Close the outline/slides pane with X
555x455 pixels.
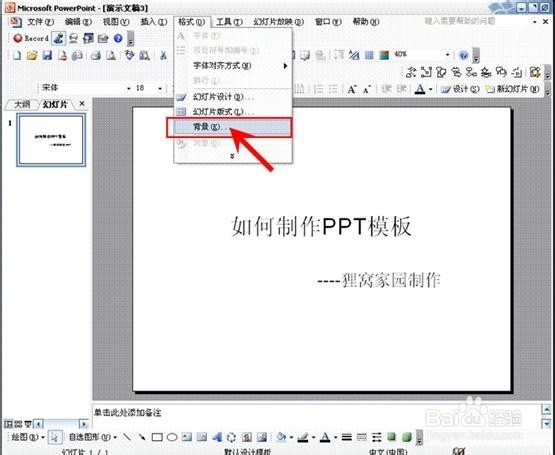tap(82, 104)
